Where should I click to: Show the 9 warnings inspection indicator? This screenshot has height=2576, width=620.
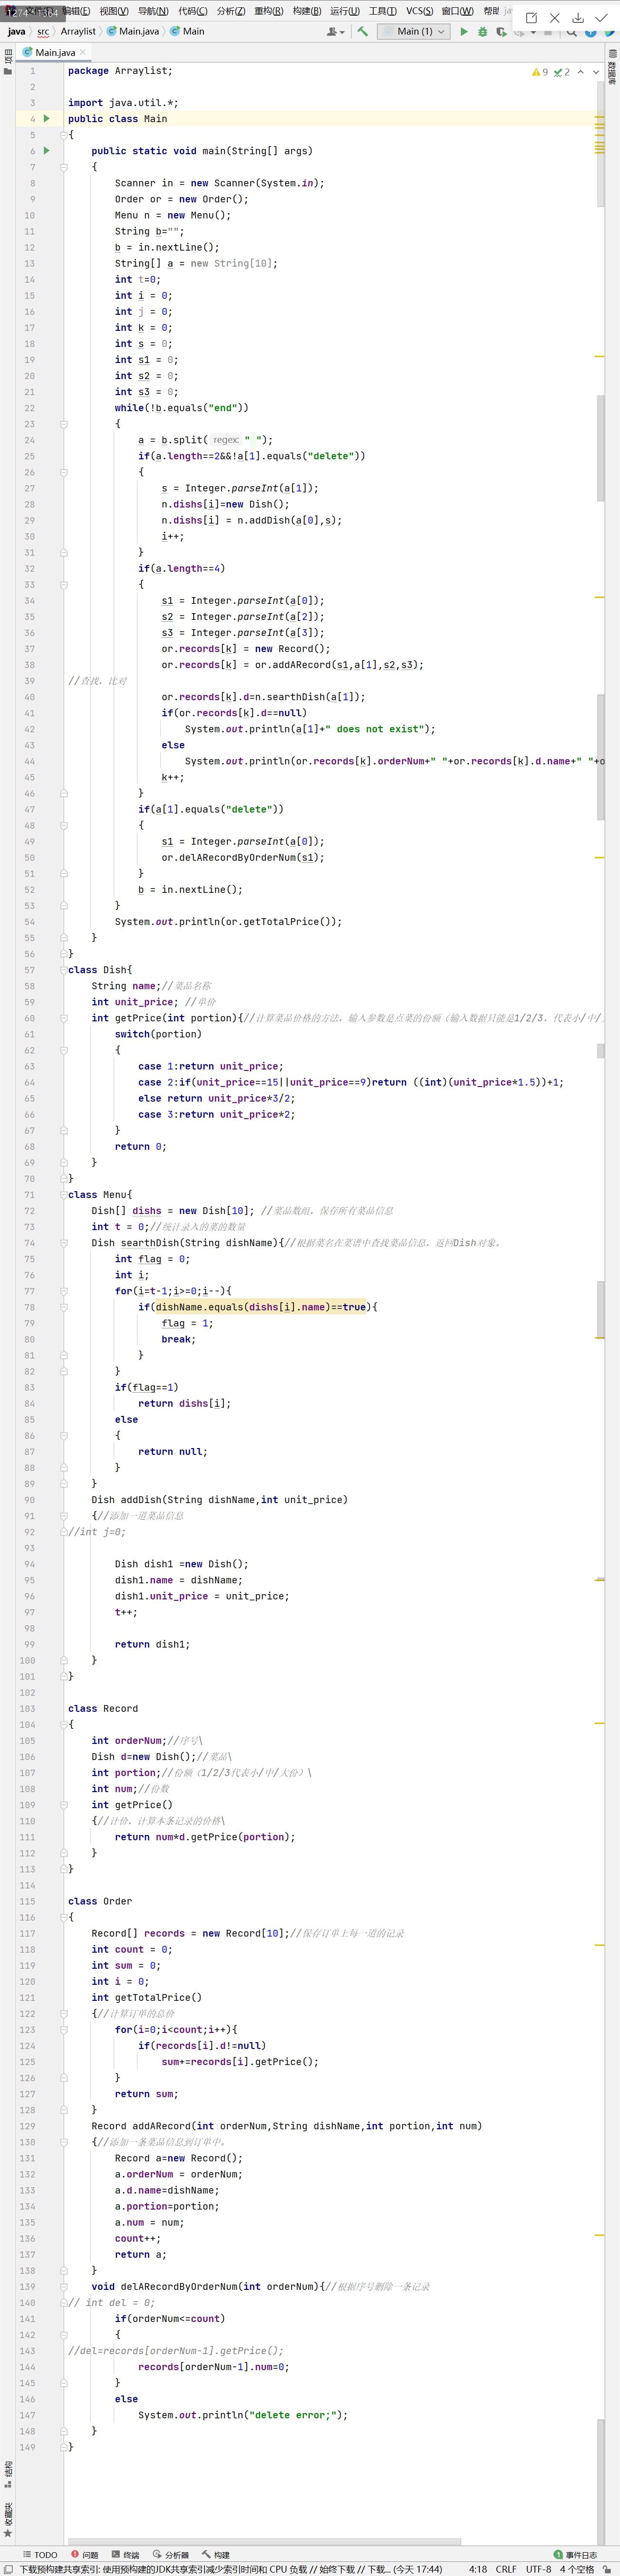pos(540,72)
